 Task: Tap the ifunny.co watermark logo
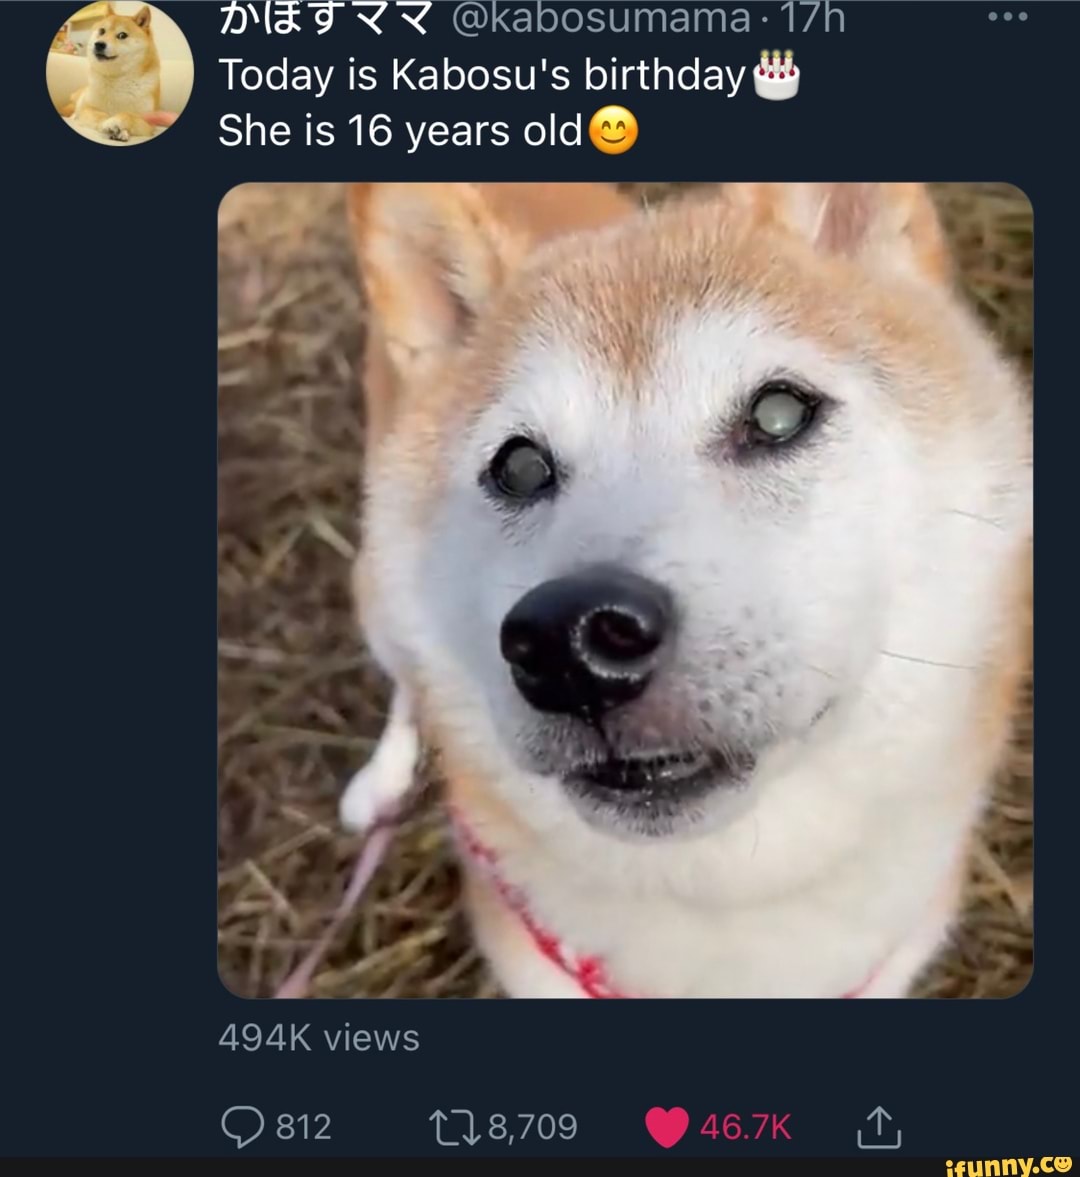coord(1004,1164)
